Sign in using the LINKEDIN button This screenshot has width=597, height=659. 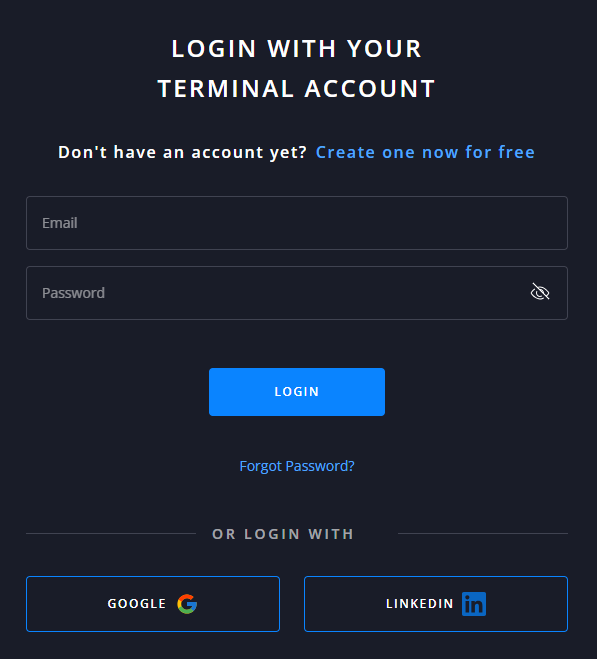click(436, 604)
